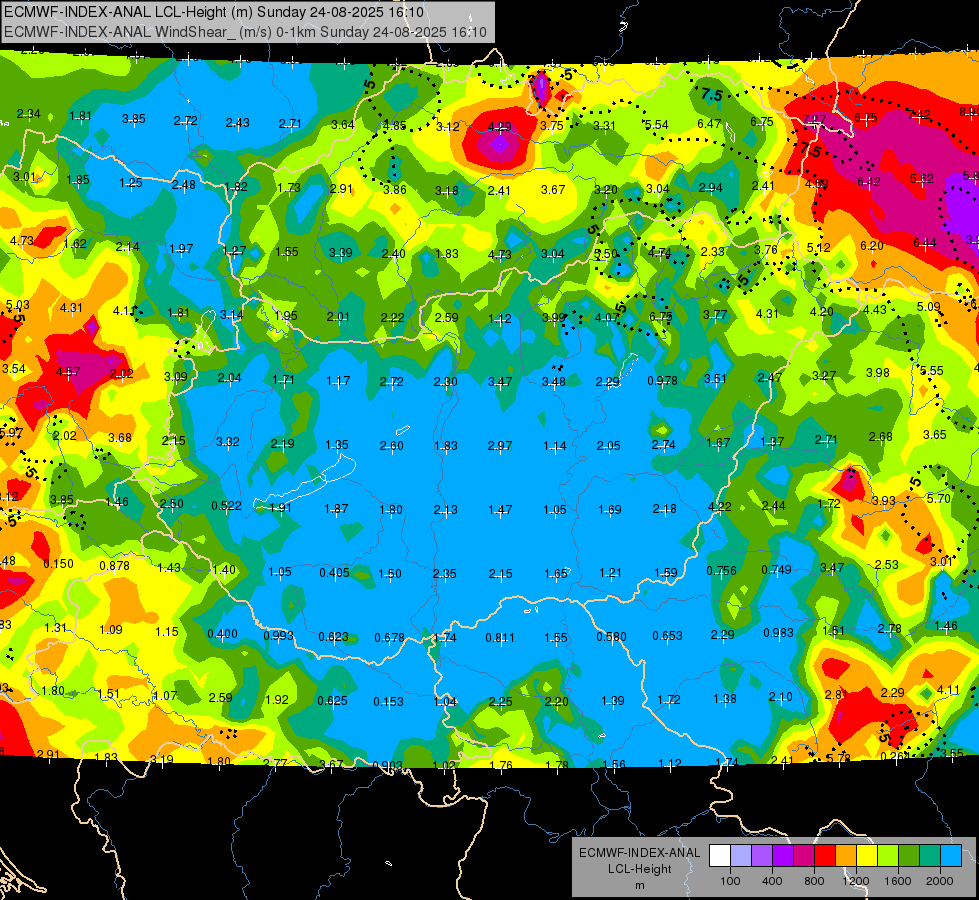This screenshot has width=979, height=900.
Task: Select the white swatch in the LCL-Height legend
Action: [720, 855]
